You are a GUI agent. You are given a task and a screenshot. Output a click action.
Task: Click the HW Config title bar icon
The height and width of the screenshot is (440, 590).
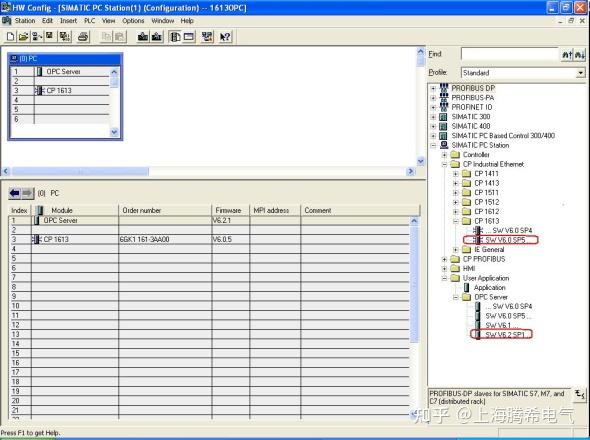(5, 7)
